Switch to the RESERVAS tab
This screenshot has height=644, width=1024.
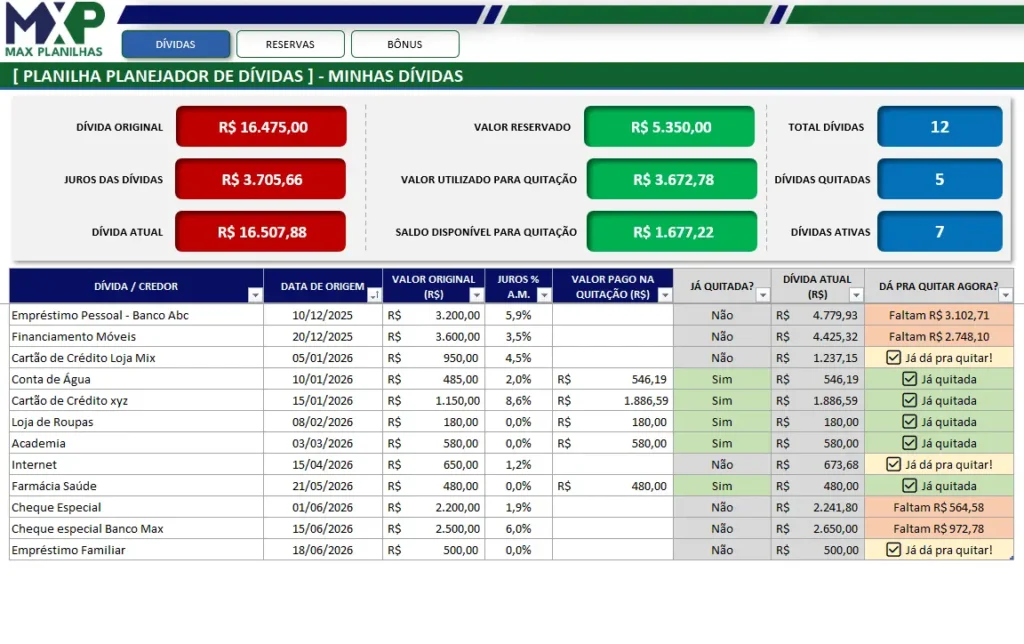[290, 44]
